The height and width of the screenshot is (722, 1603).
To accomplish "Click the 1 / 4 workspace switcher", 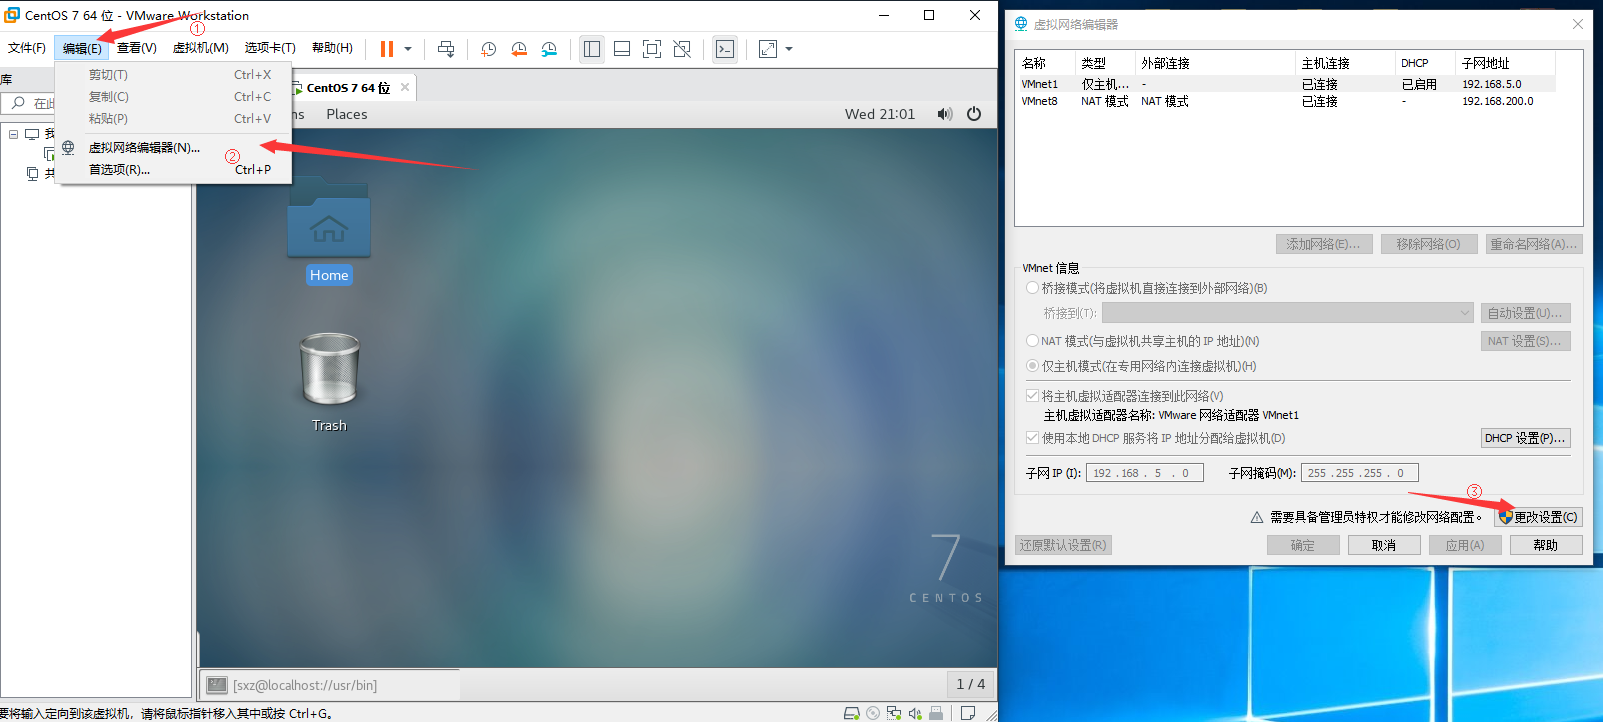I will (x=971, y=684).
